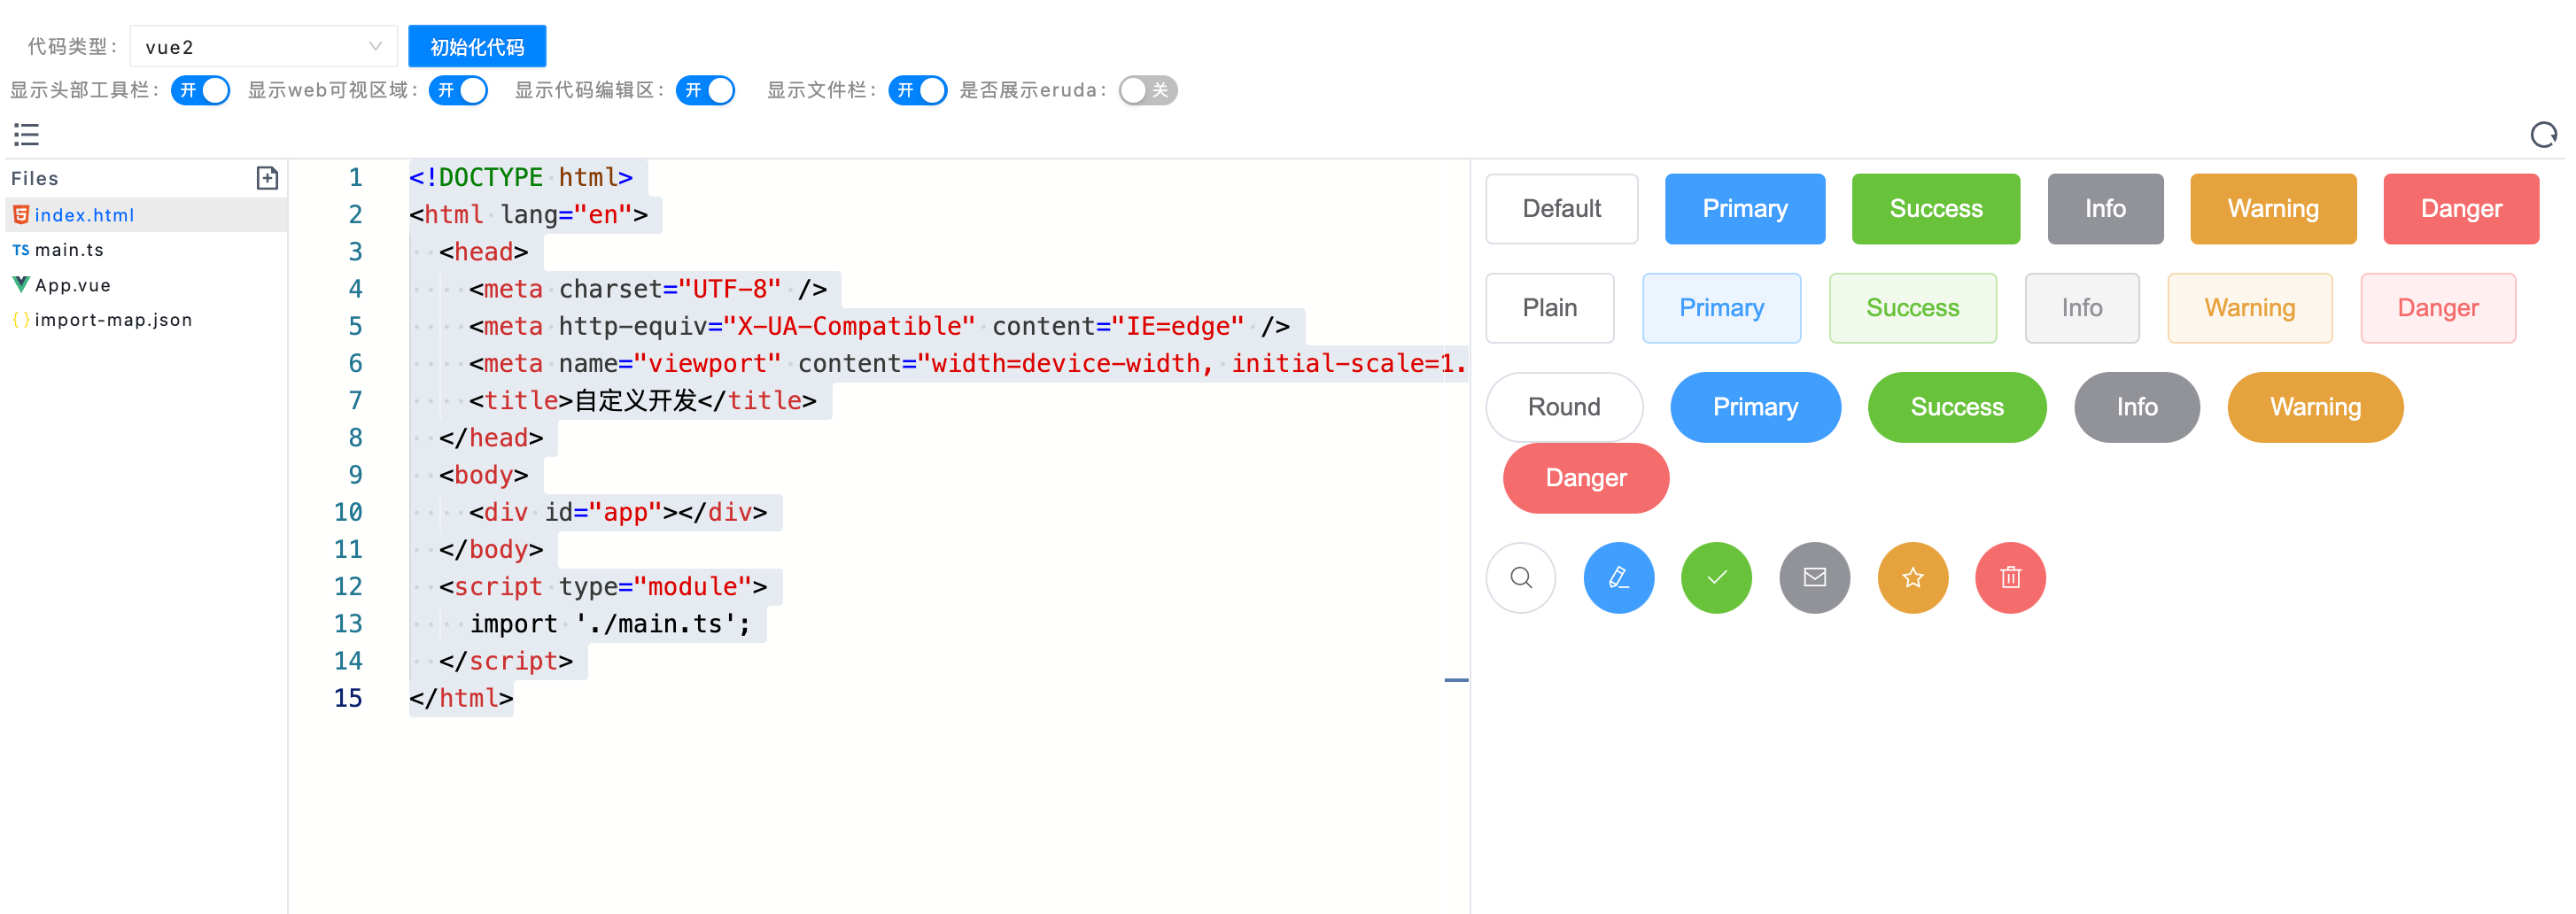Toggle the show code editor area switch
Screen dimensions: 2576x914
coord(705,90)
